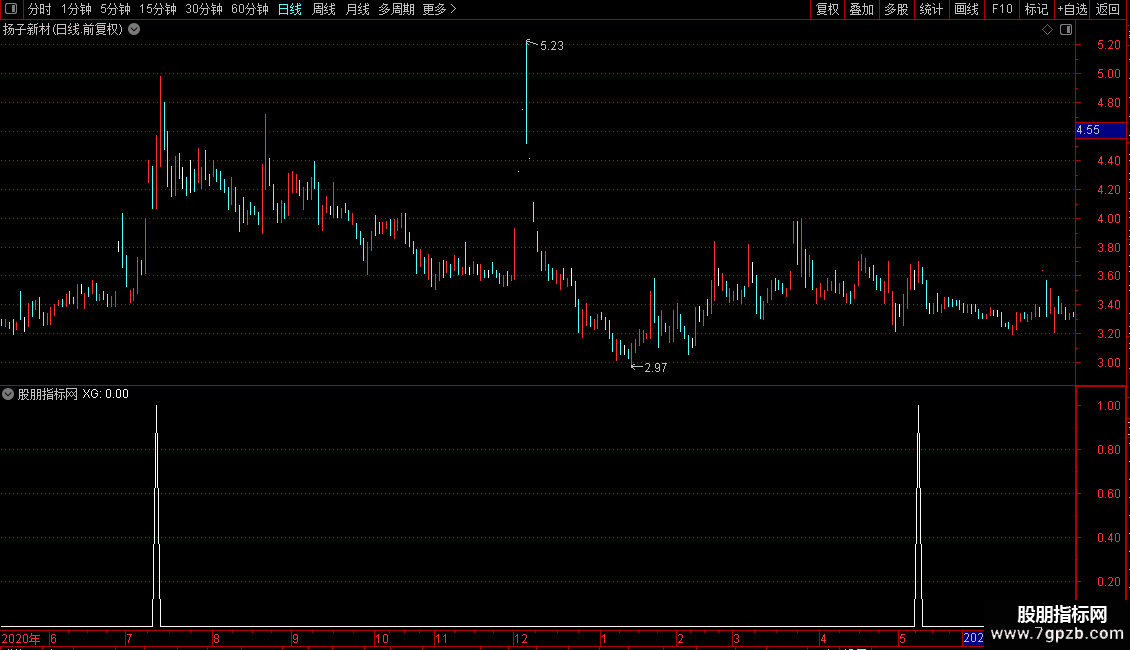The image size is (1130, 650).
Task: Click the 2020年 year label on timeline
Action: [21, 638]
